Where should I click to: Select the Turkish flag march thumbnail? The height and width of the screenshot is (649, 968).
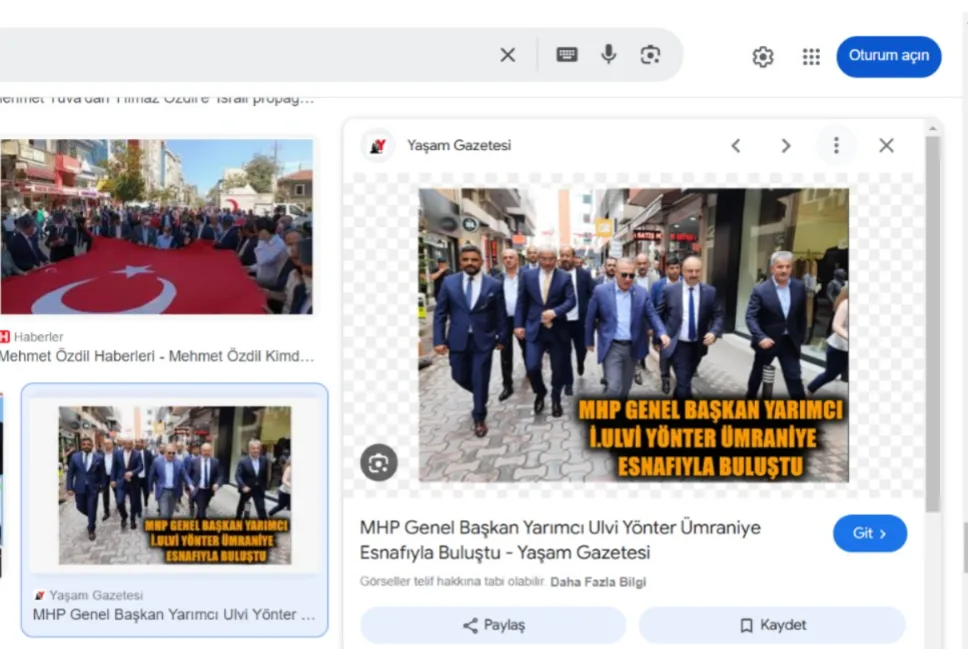click(157, 227)
